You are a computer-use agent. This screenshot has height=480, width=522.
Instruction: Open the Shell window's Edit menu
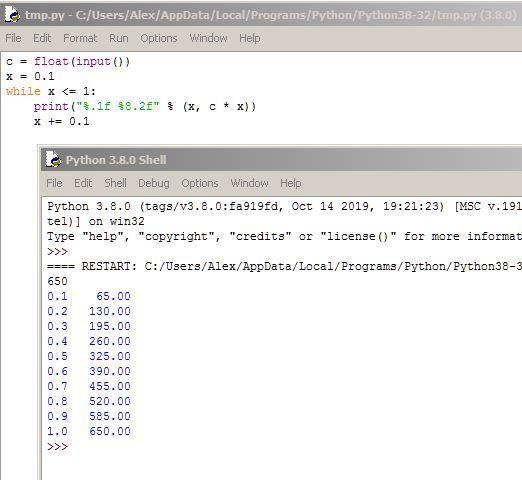click(83, 183)
